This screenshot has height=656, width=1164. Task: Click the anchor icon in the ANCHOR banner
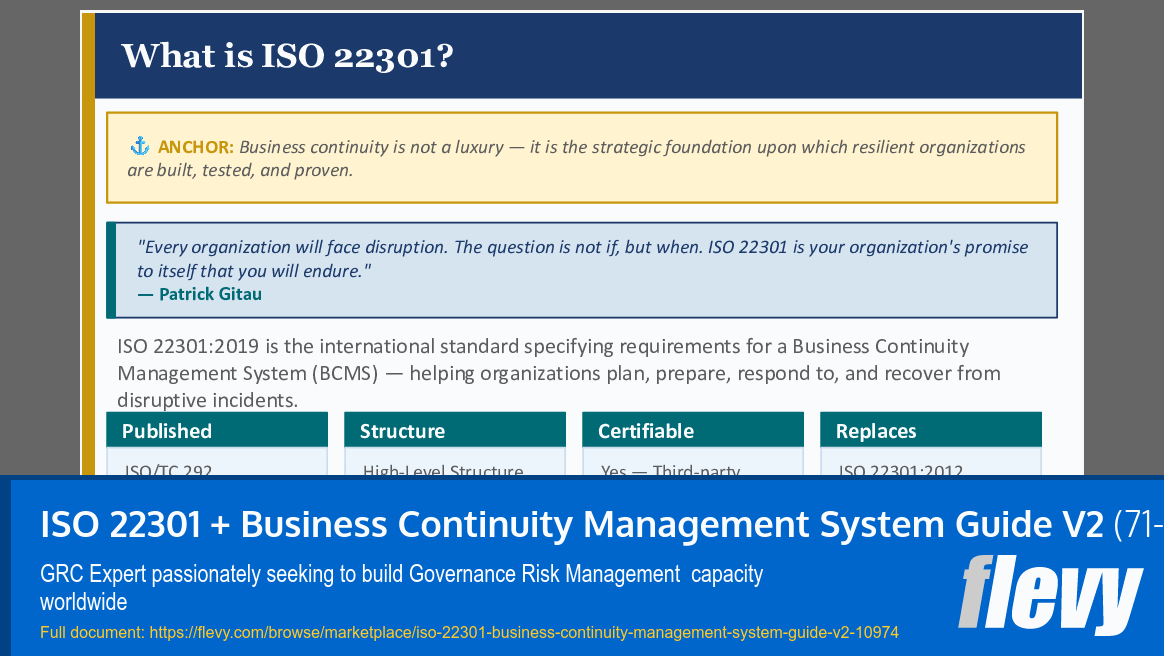(139, 145)
